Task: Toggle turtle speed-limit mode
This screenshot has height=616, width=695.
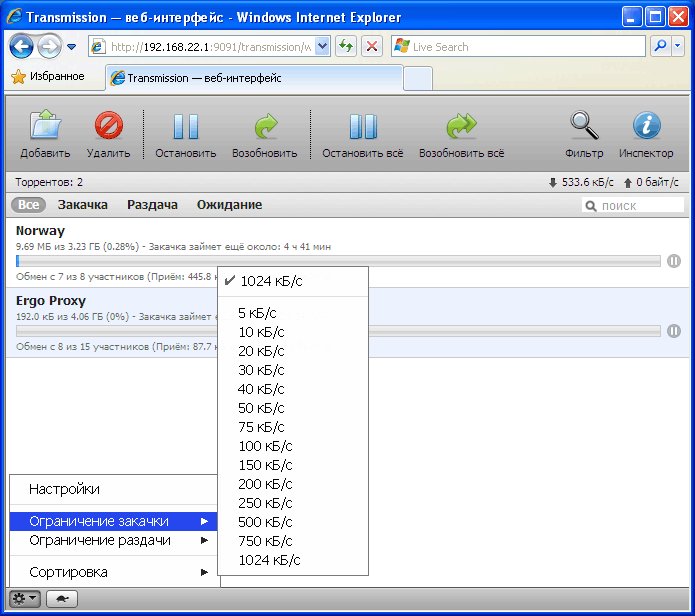Action: tap(62, 599)
